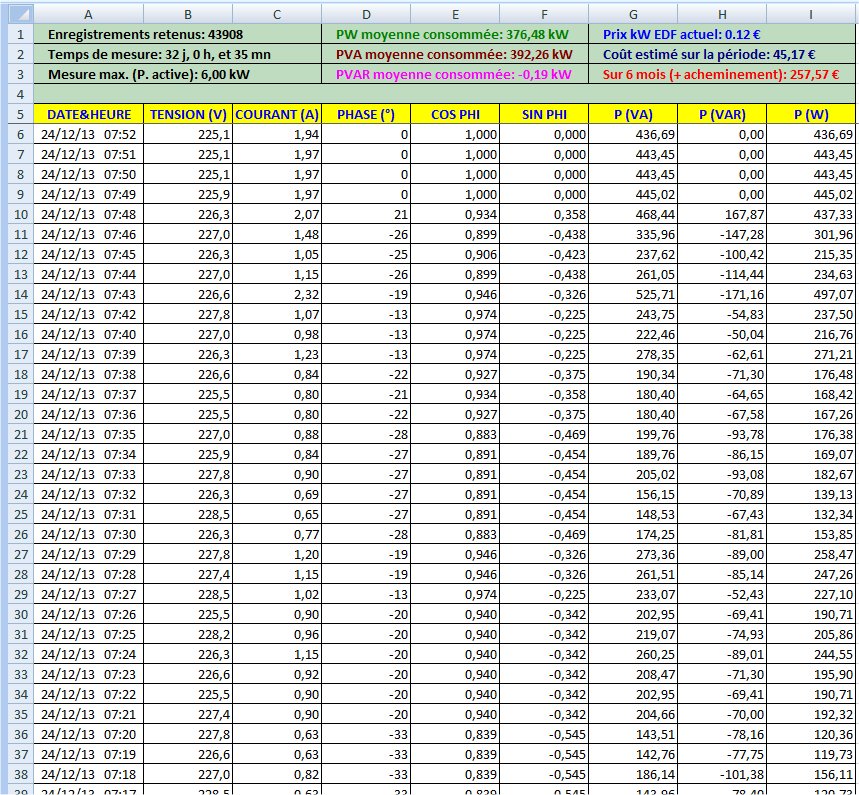Select column D header

366,14
